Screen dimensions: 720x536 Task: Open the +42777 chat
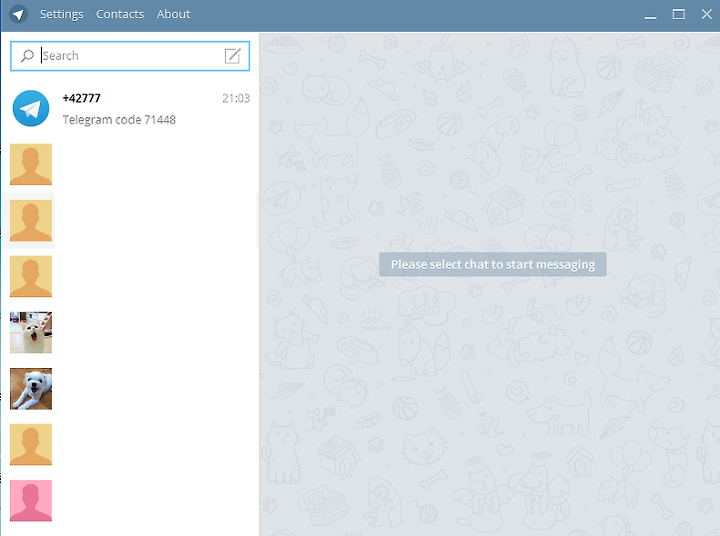click(130, 108)
